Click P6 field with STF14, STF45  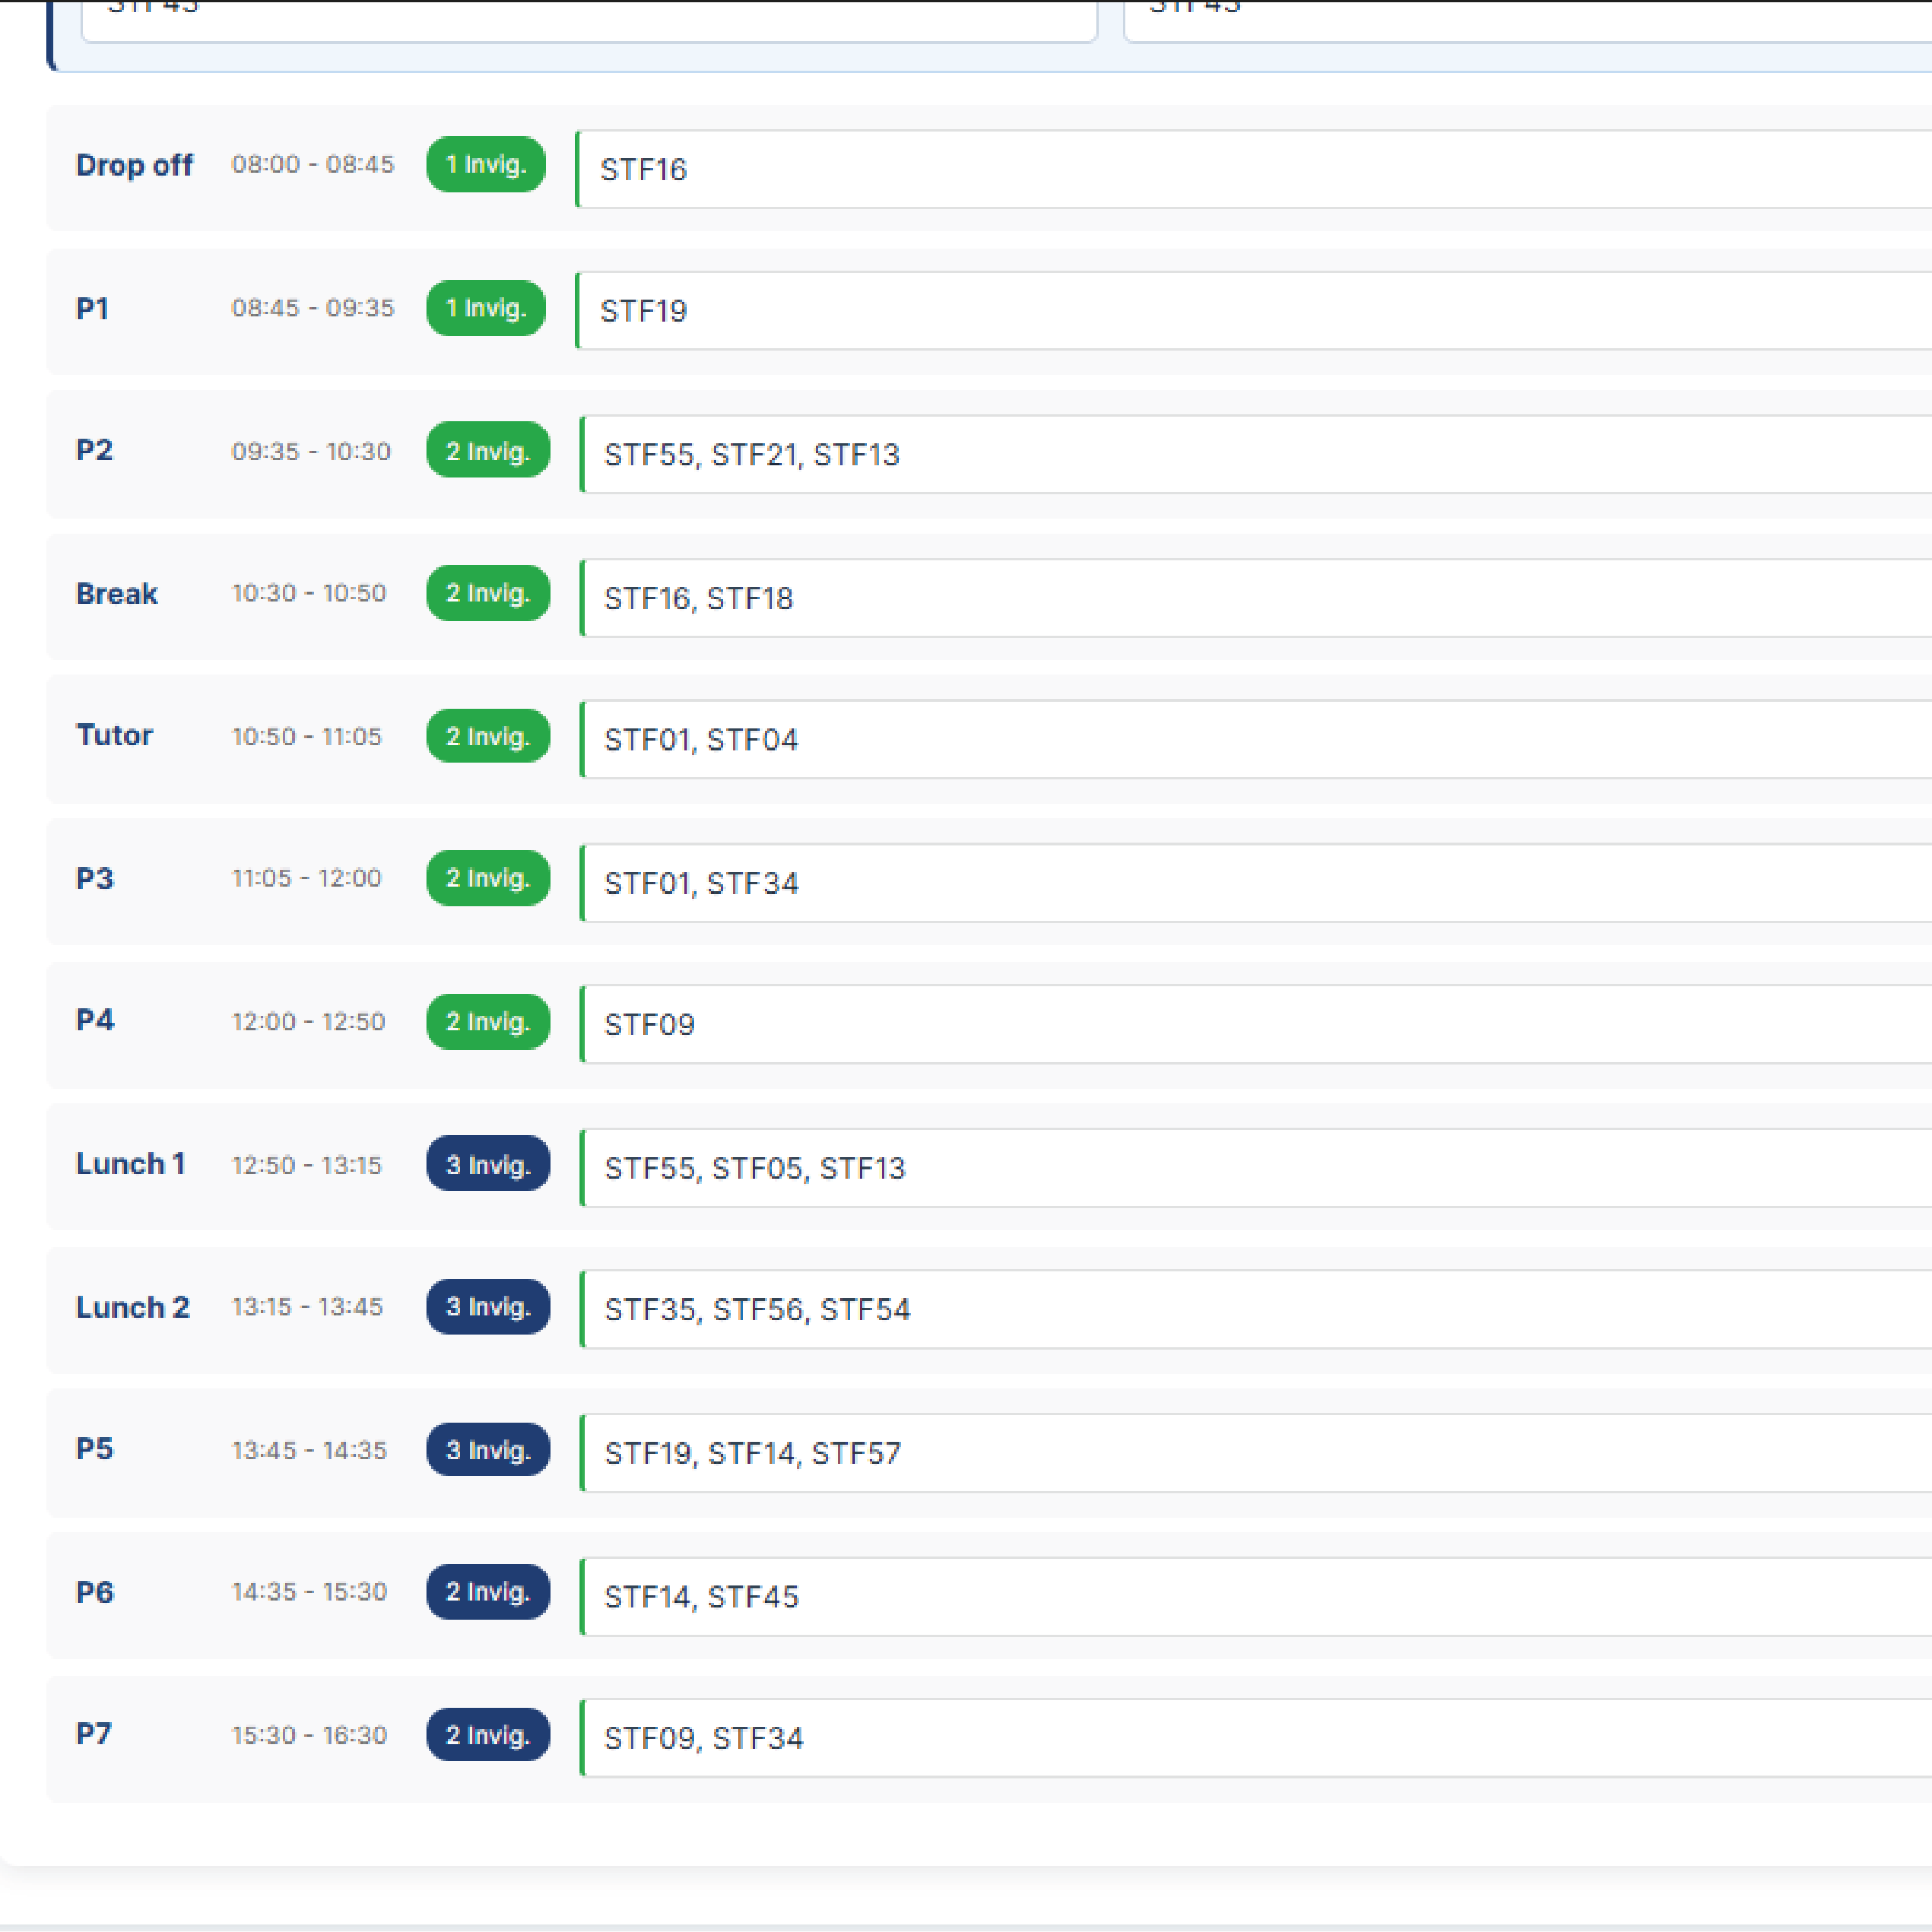[1256, 1597]
